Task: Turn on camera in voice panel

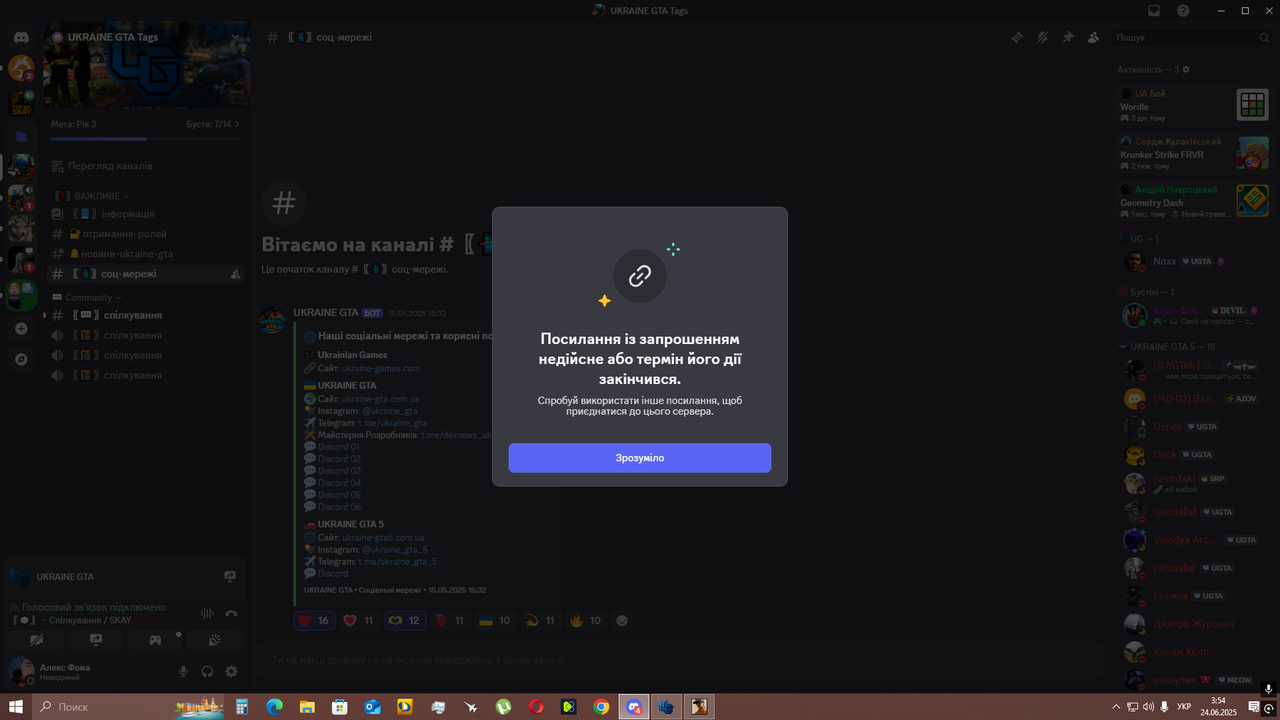Action: [37, 640]
